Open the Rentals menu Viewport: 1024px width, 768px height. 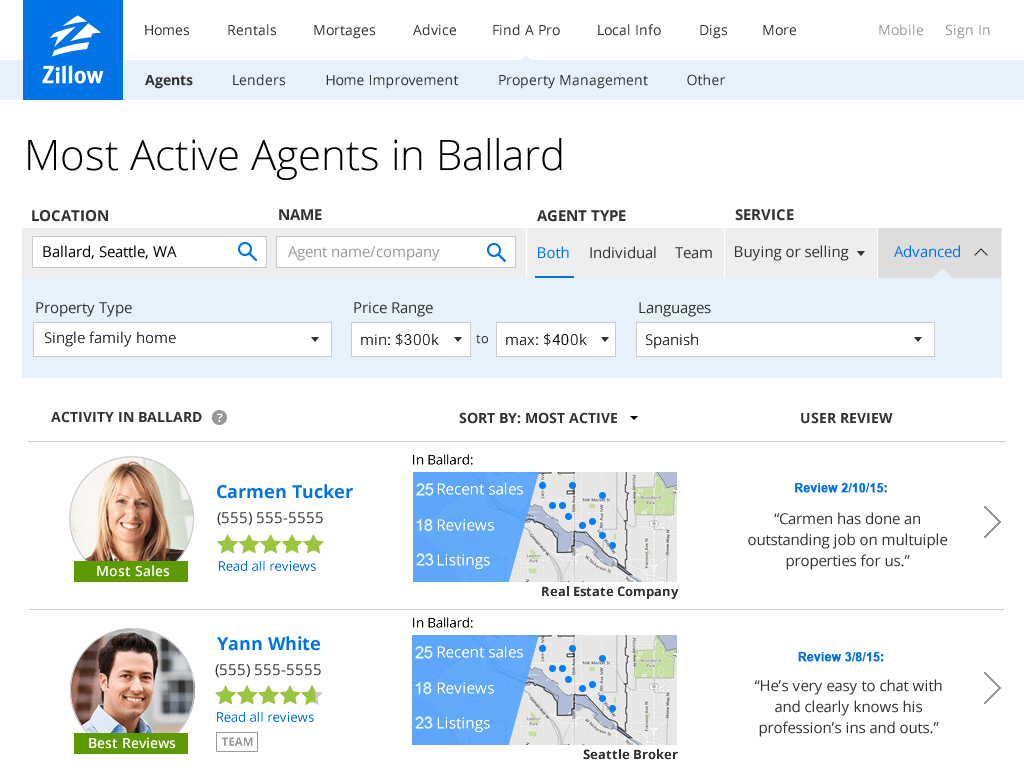pyautogui.click(x=251, y=30)
